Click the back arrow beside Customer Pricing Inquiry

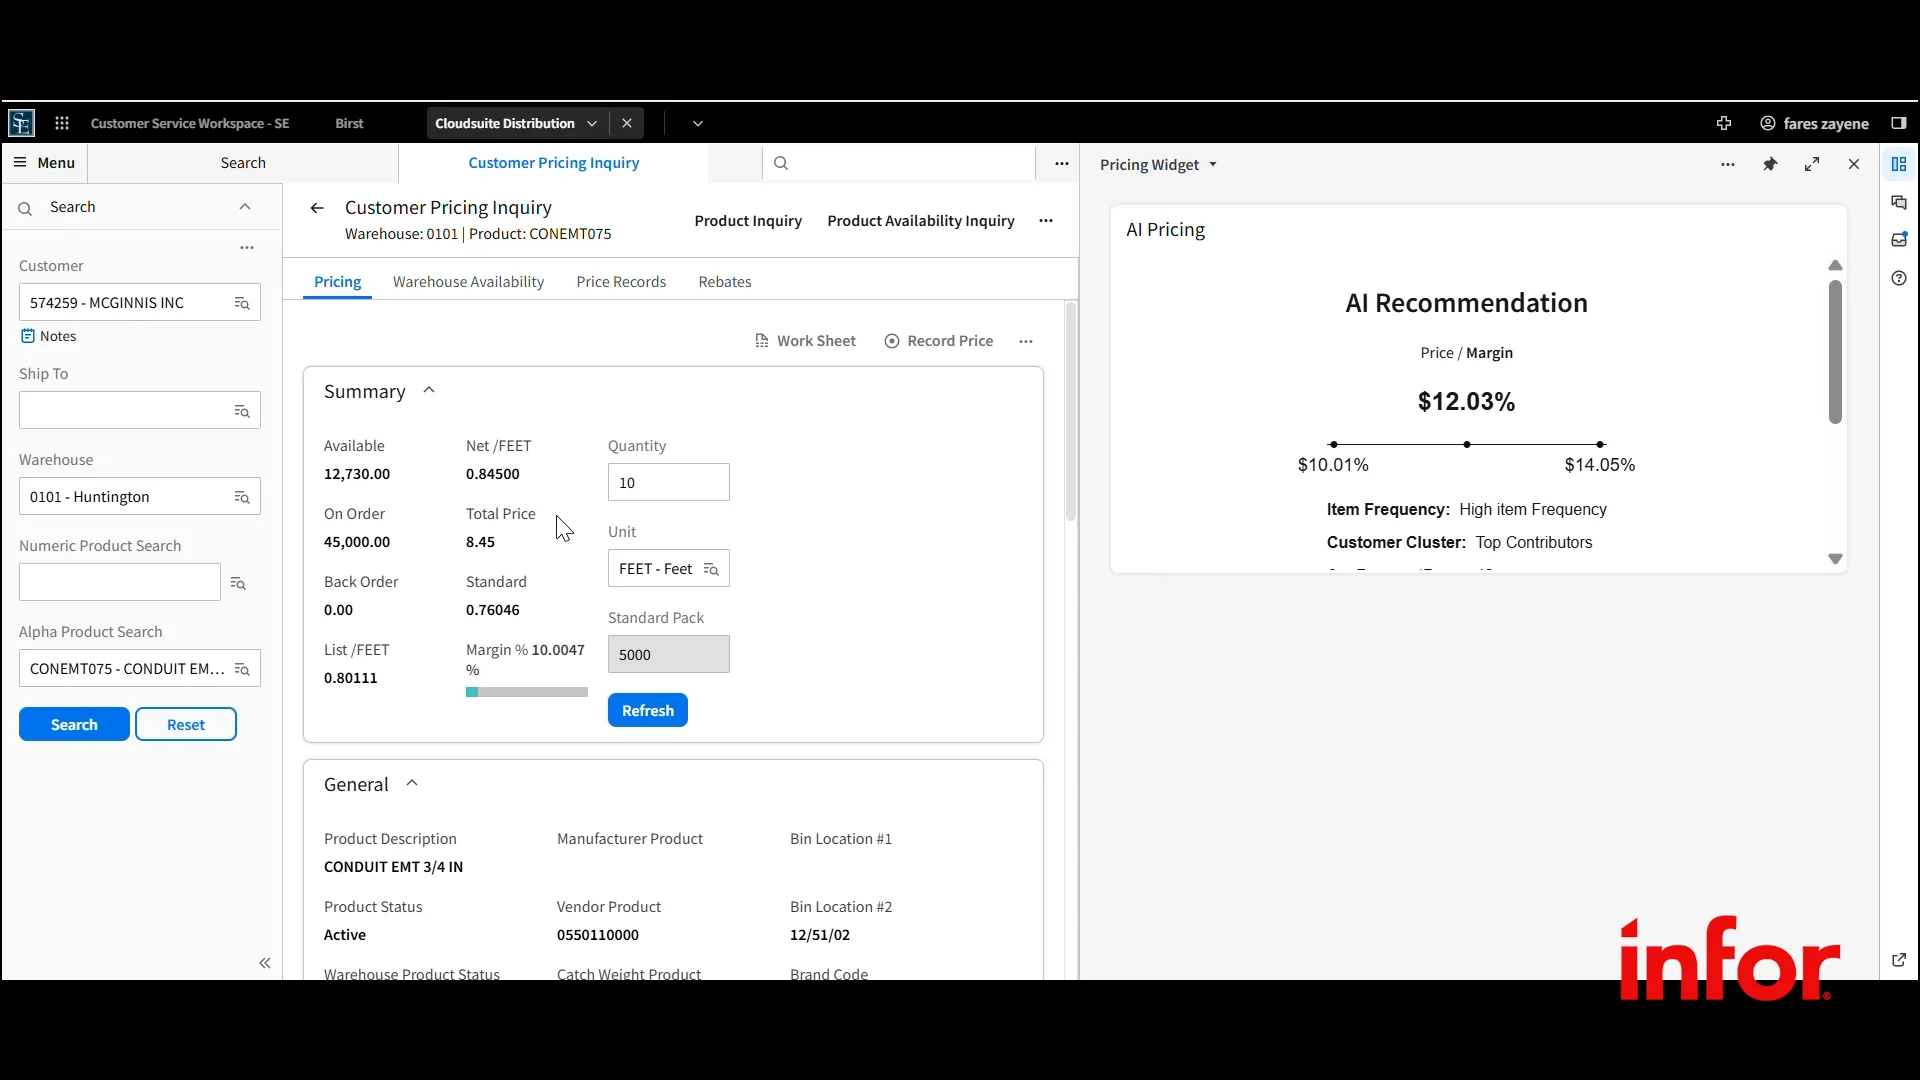(317, 208)
